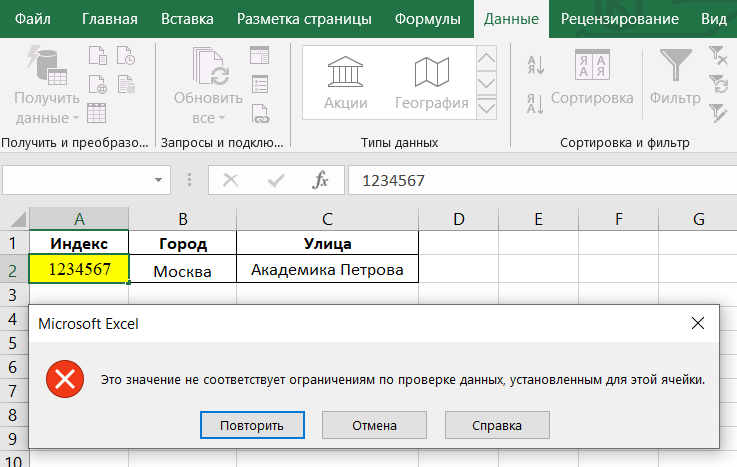Click the formula bar Enter checkmark
Viewport: 737px width, 467px height.
point(276,180)
